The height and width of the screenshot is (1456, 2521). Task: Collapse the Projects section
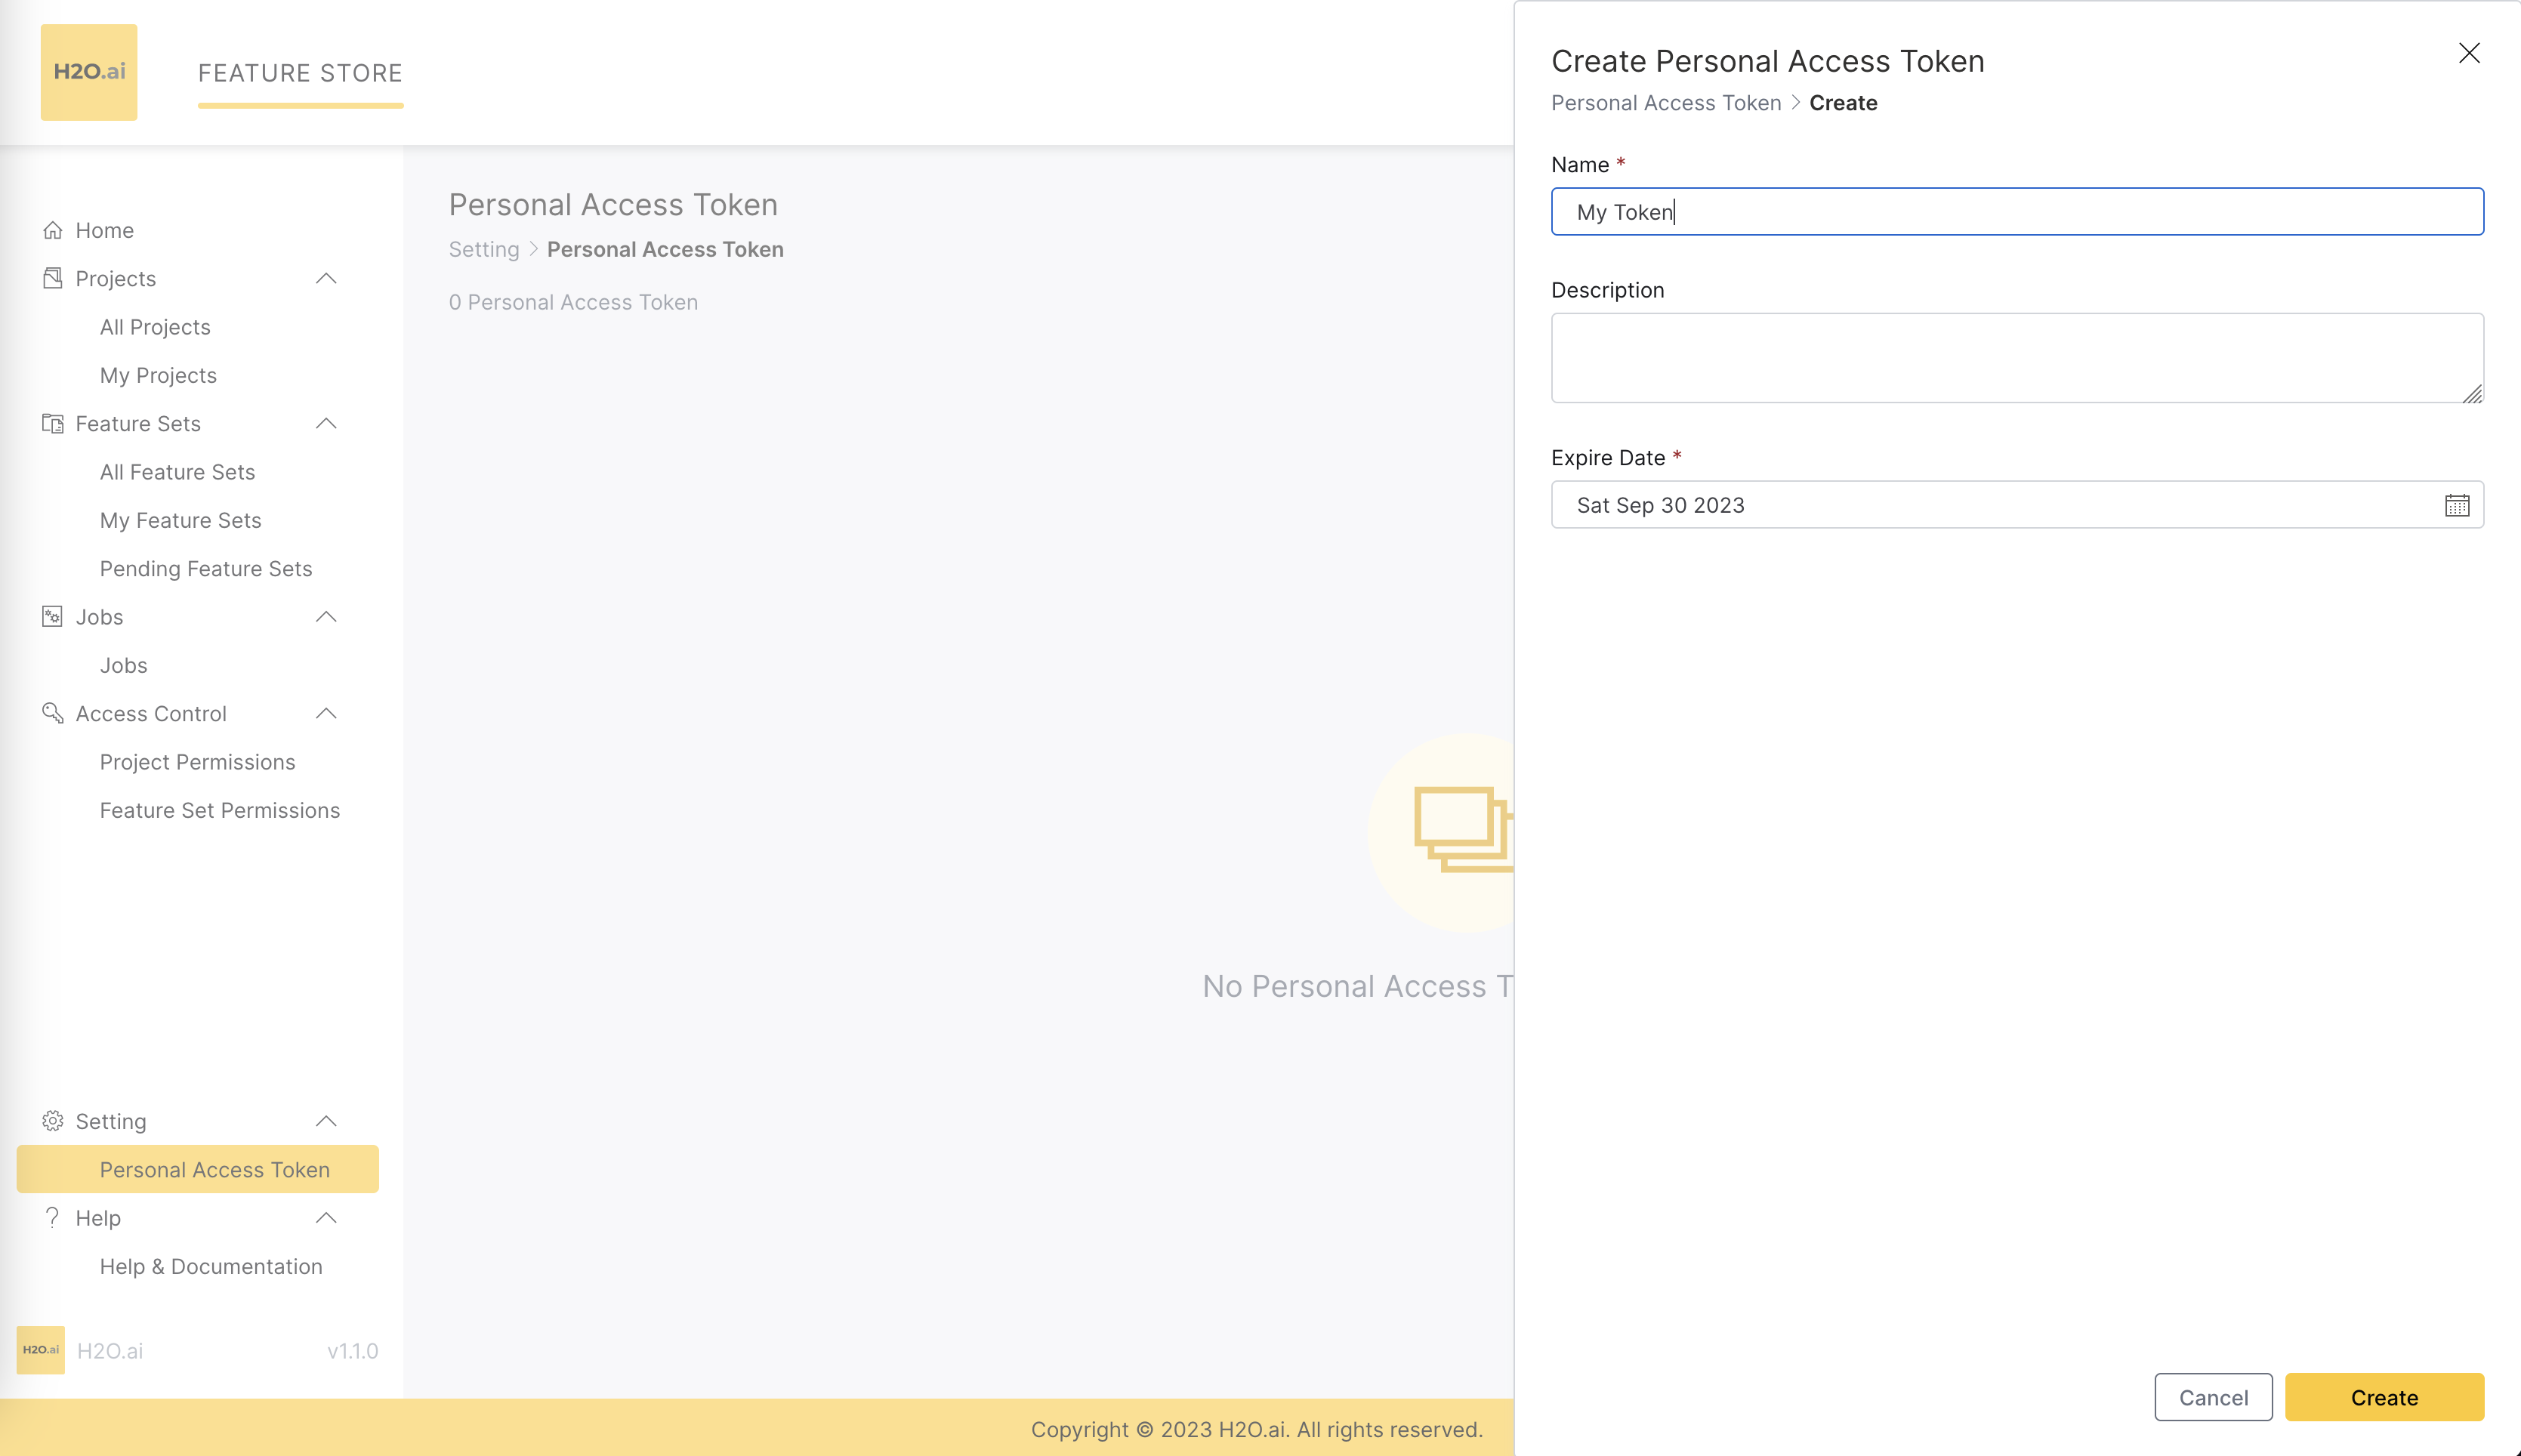pos(326,278)
